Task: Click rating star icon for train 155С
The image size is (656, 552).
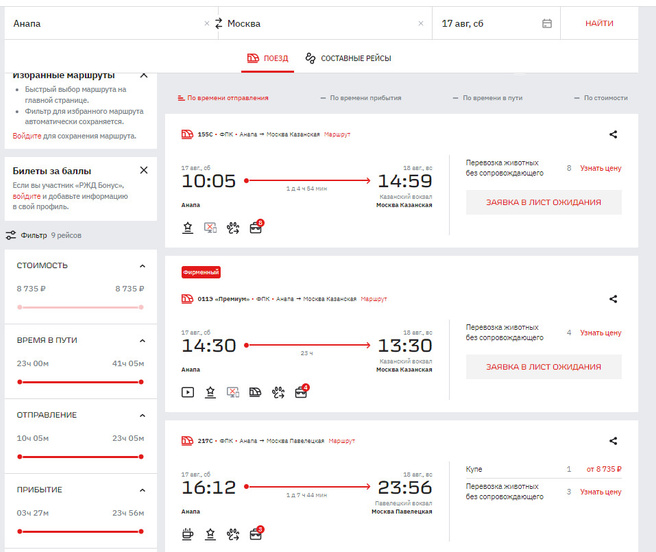Action: [188, 228]
